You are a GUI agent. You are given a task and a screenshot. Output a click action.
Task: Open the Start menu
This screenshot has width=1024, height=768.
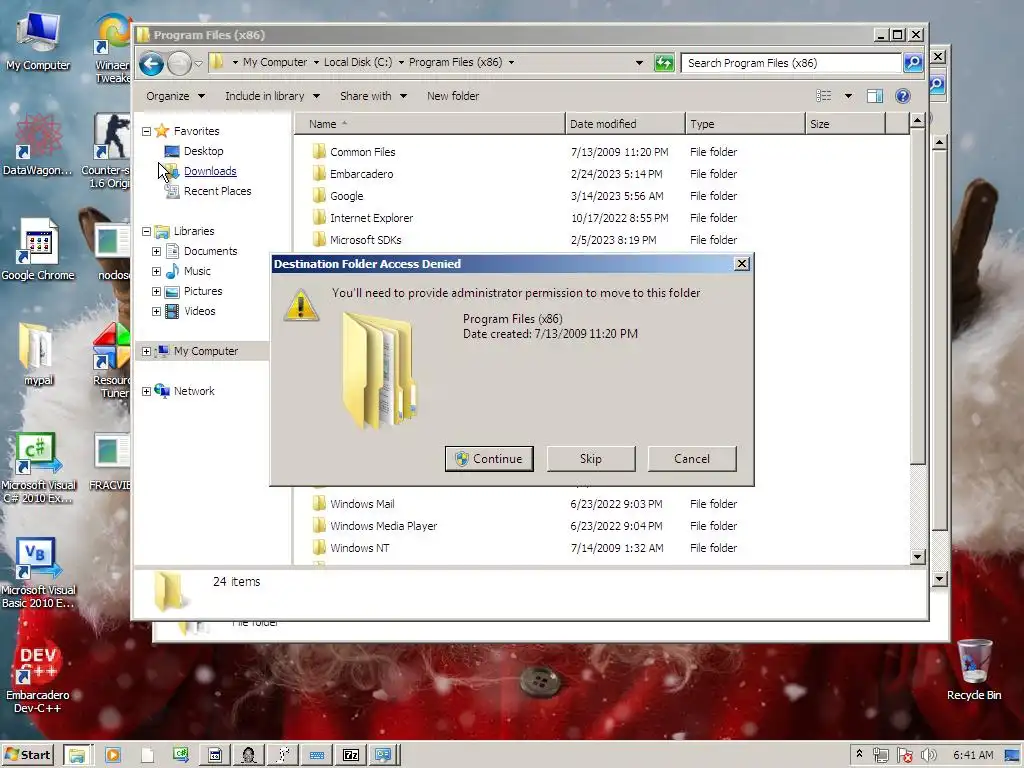coord(27,756)
